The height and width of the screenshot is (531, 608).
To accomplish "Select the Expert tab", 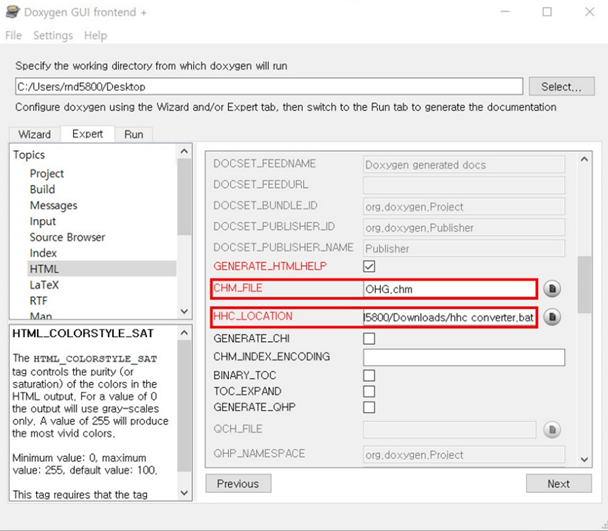I will [x=88, y=134].
